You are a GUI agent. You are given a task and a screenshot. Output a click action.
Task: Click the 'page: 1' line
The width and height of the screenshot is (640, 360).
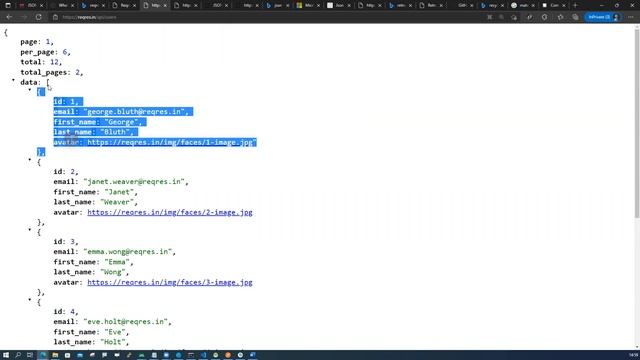37,42
